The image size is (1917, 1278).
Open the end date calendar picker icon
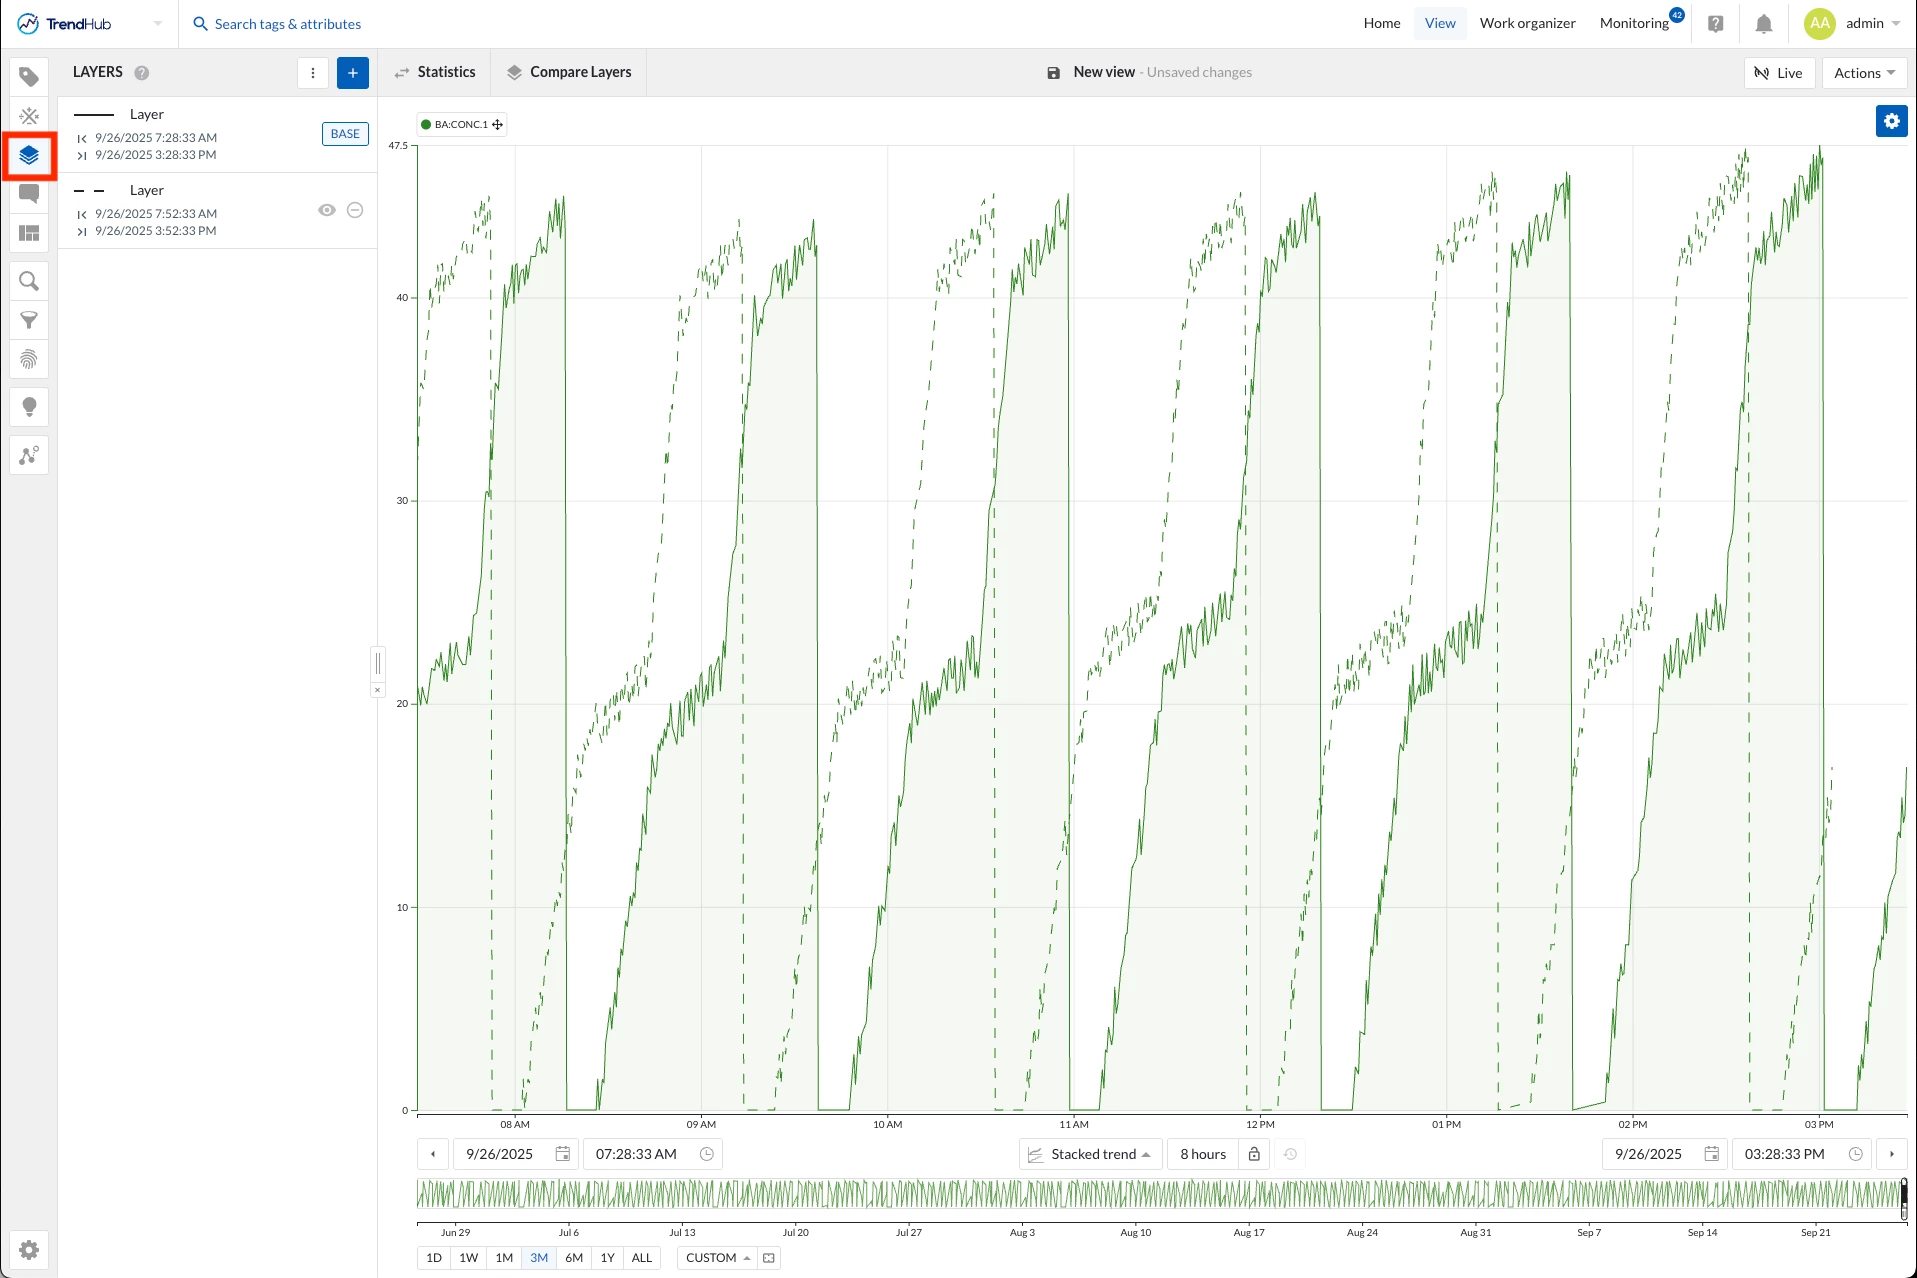point(1712,1154)
